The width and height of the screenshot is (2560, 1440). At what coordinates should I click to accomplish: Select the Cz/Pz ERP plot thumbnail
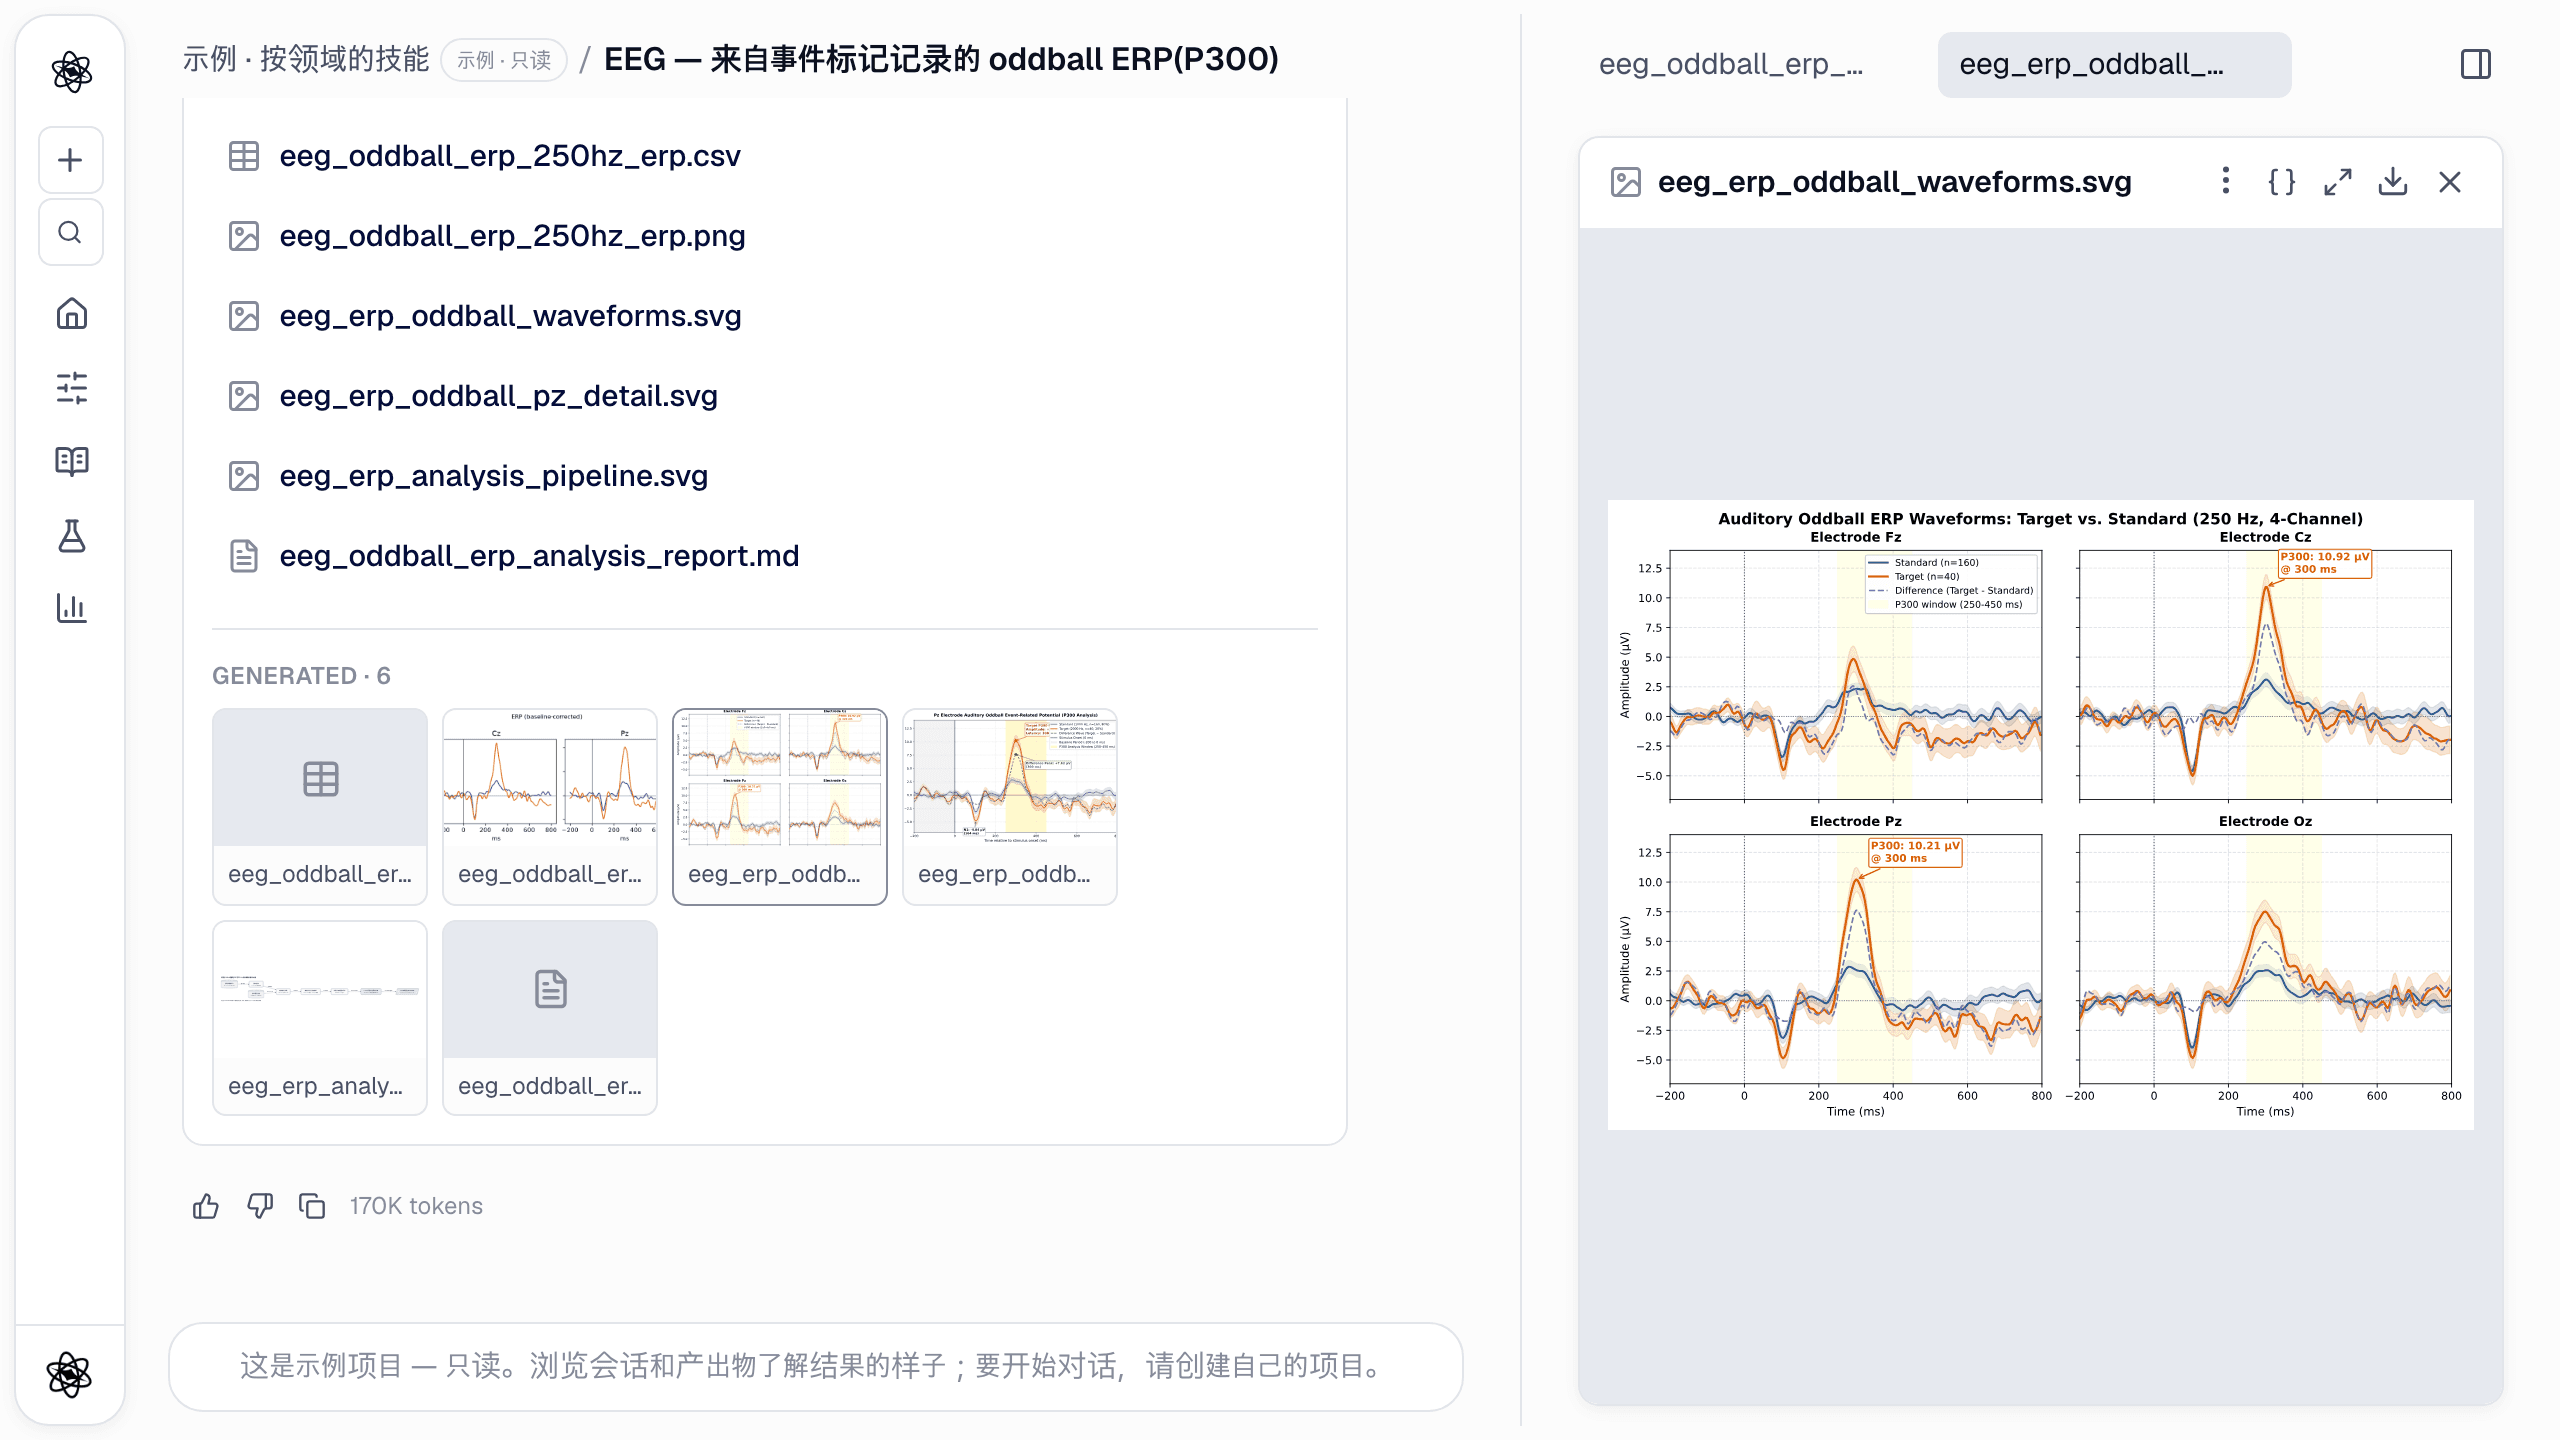point(550,807)
